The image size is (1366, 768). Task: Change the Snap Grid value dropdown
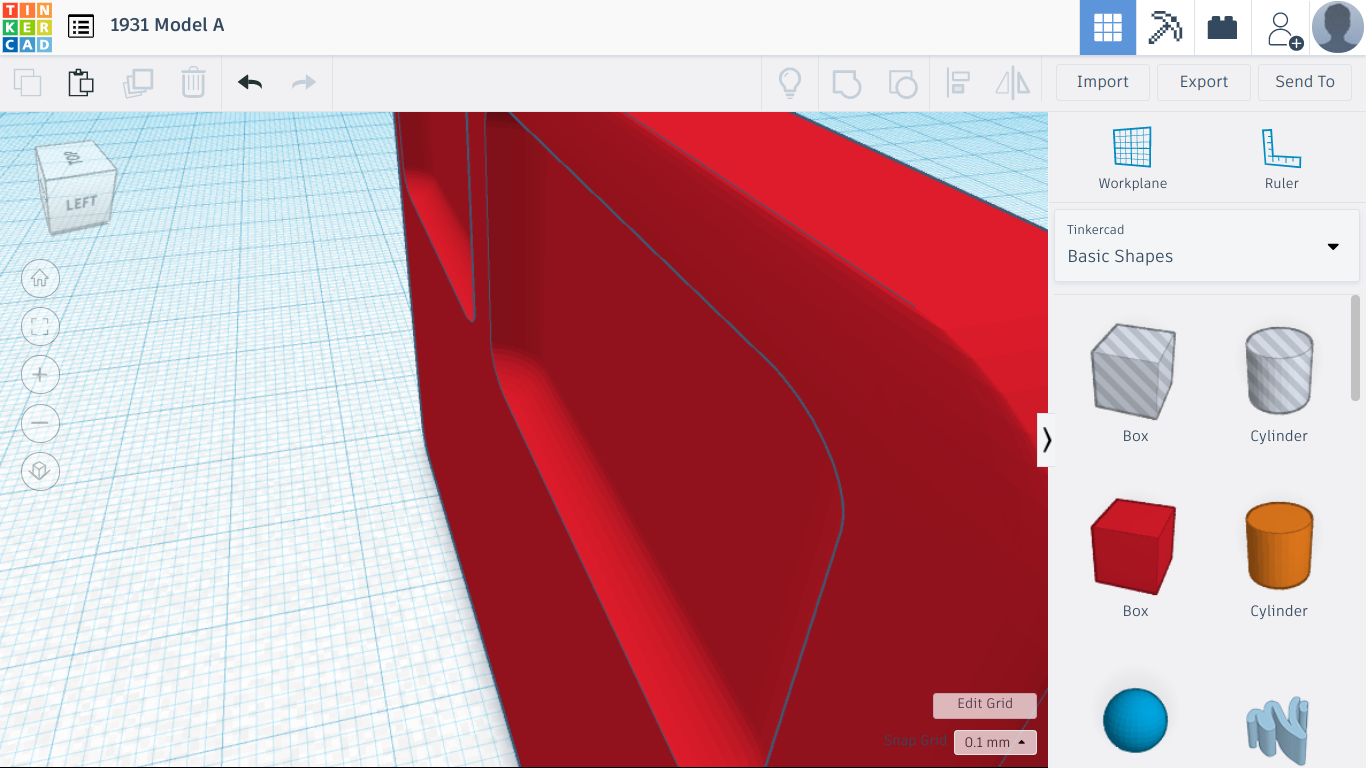click(993, 742)
